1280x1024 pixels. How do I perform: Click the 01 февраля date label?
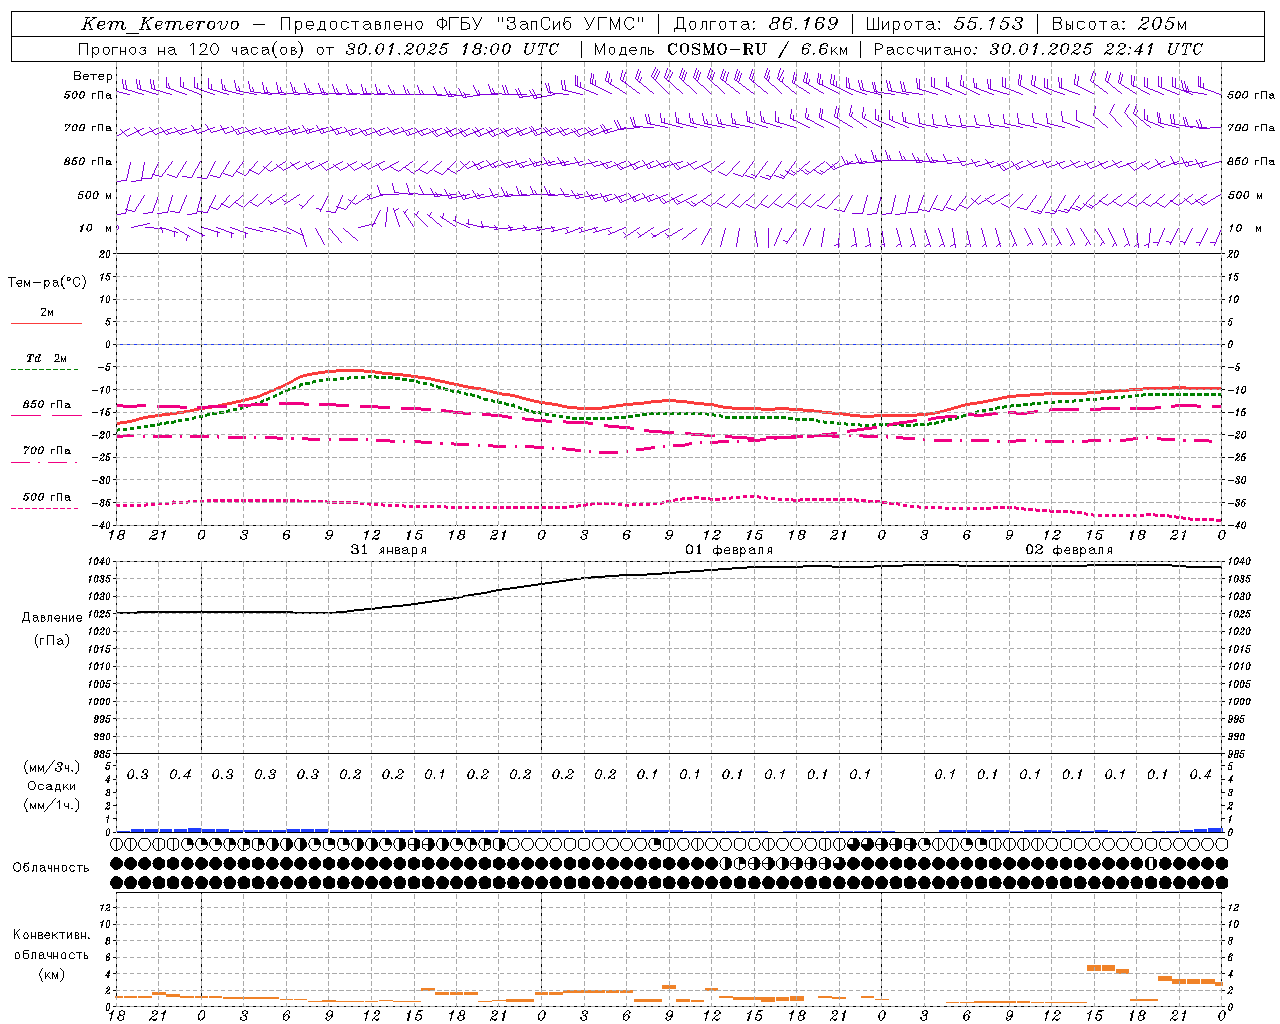coord(729,550)
